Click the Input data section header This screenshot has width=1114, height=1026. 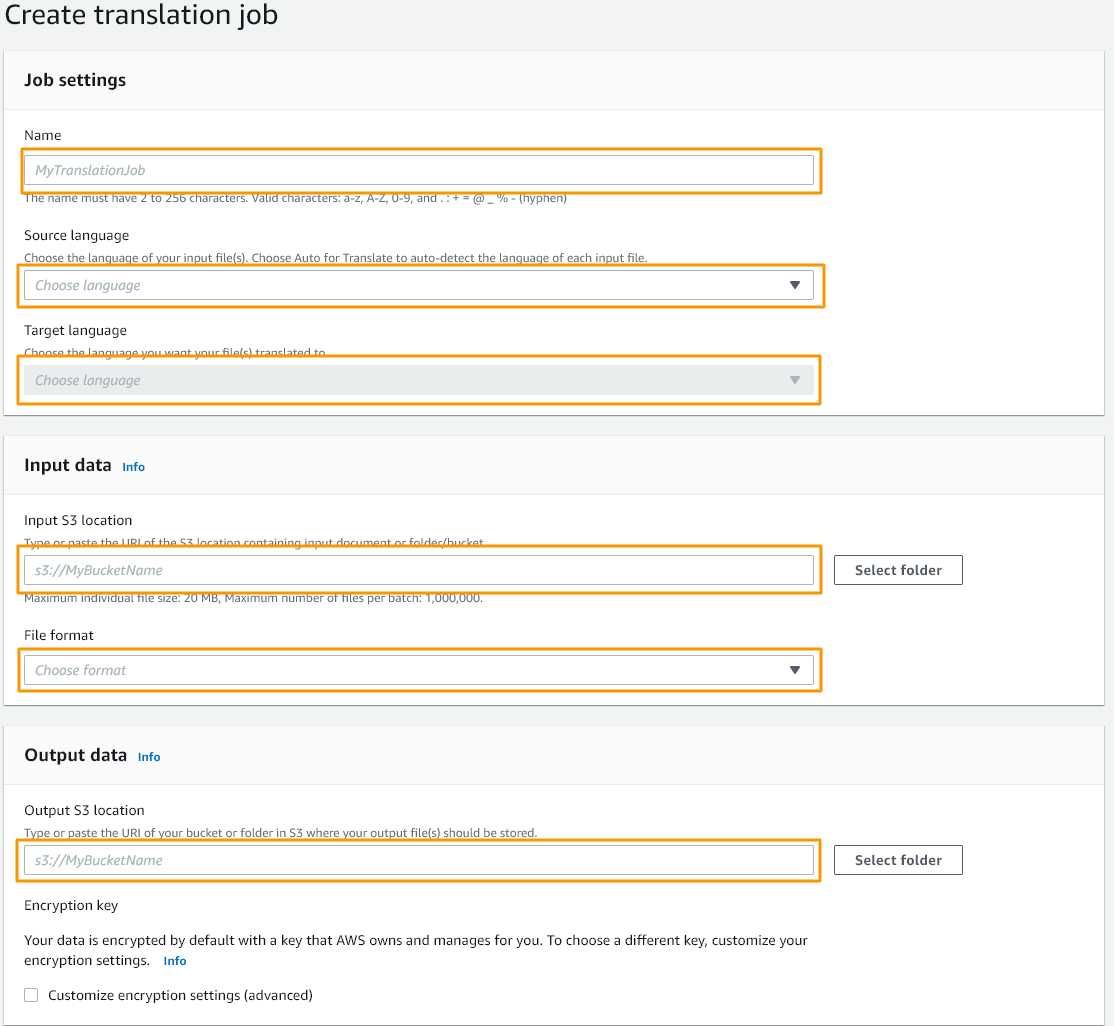[68, 465]
